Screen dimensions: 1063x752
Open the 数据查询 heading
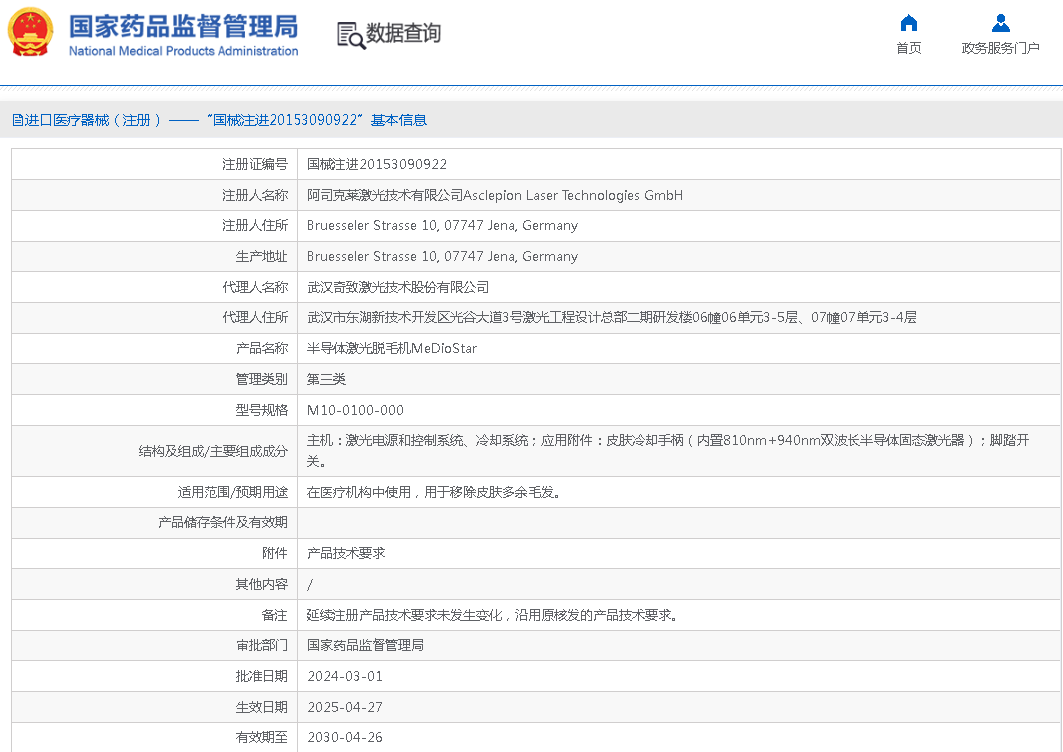click(403, 33)
